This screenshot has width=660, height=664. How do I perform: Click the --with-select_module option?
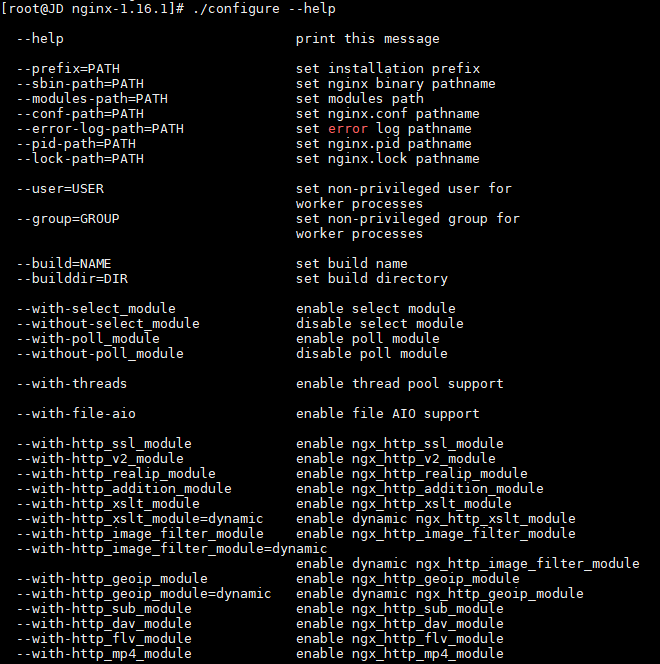96,309
